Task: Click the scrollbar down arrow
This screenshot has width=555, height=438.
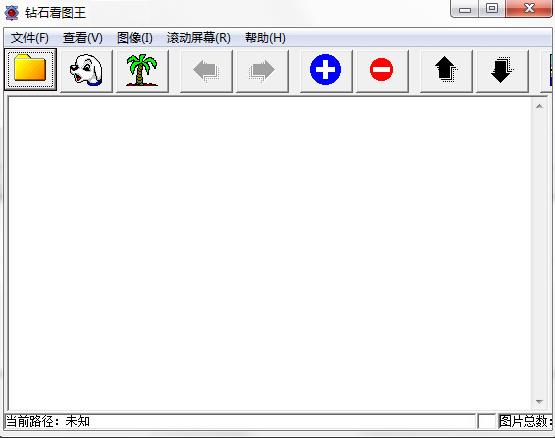Action: tap(539, 402)
